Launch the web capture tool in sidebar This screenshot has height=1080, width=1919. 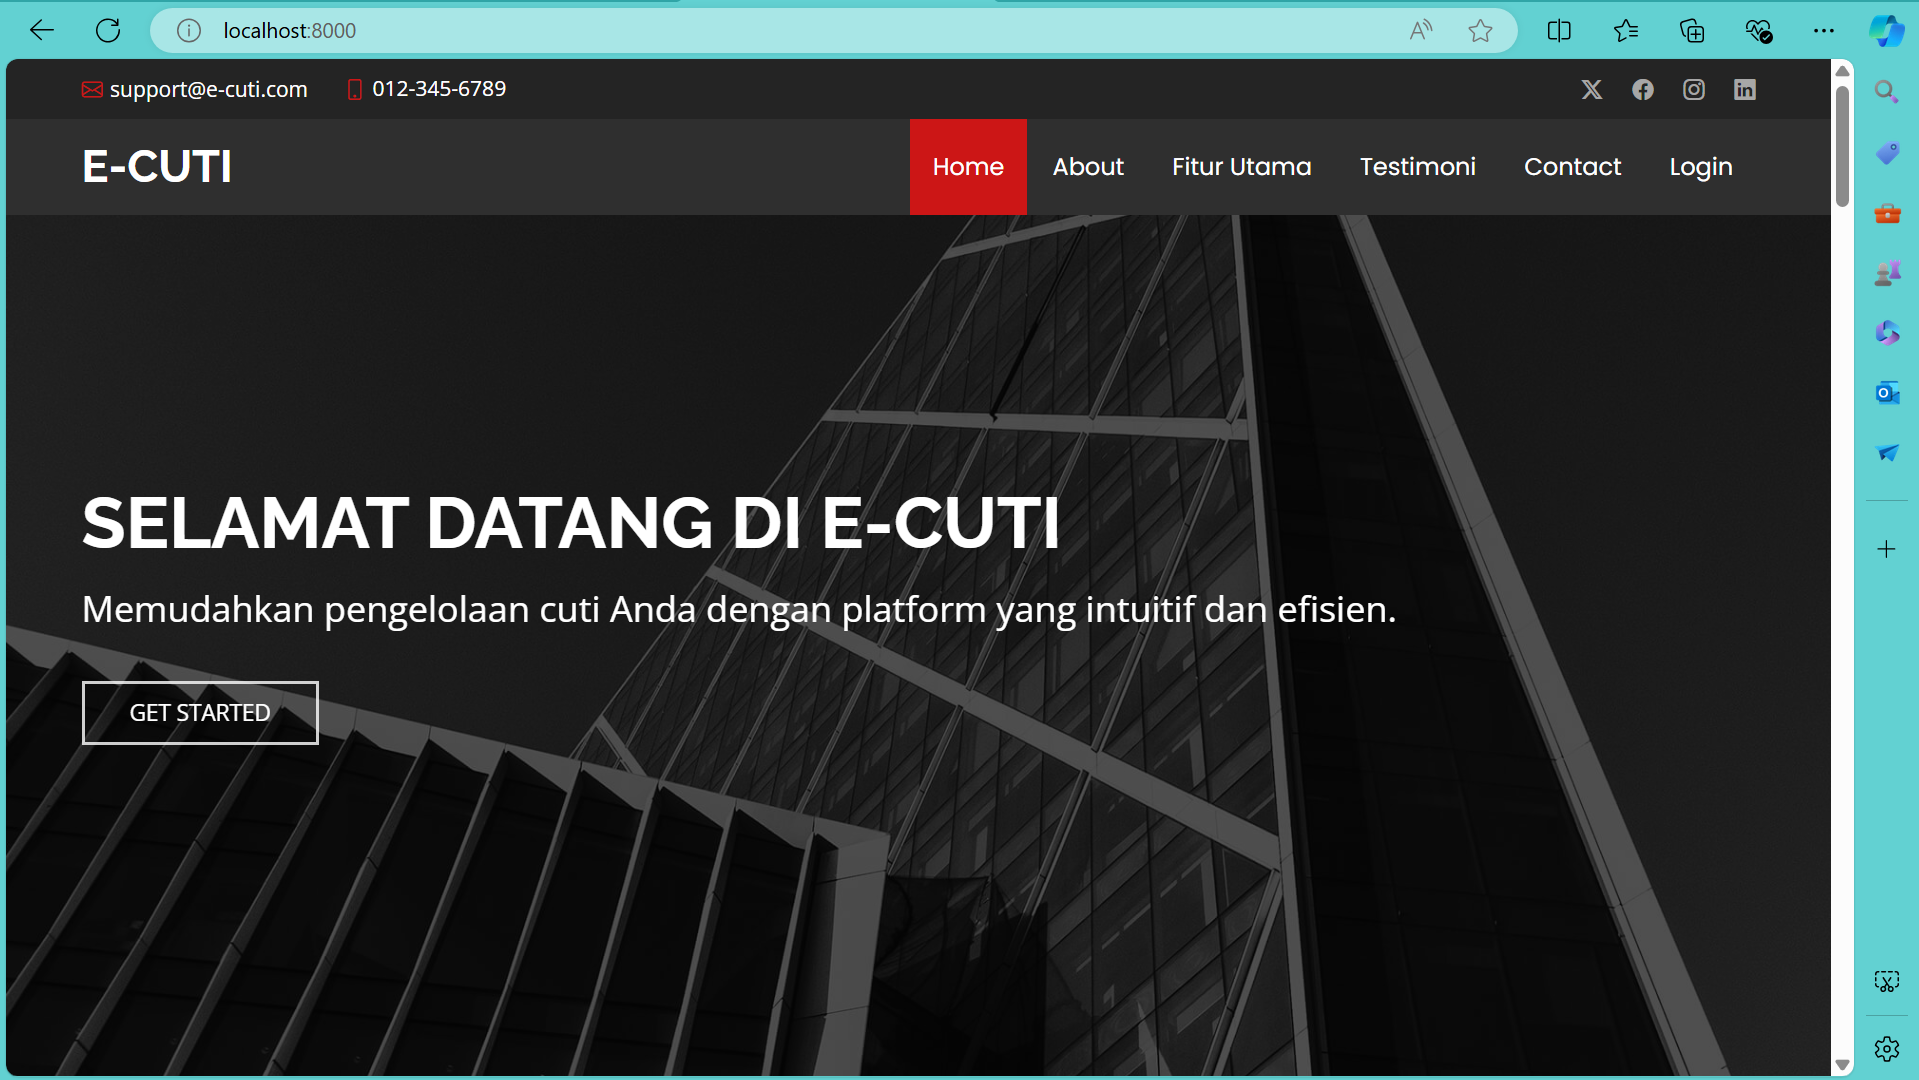tap(1886, 982)
